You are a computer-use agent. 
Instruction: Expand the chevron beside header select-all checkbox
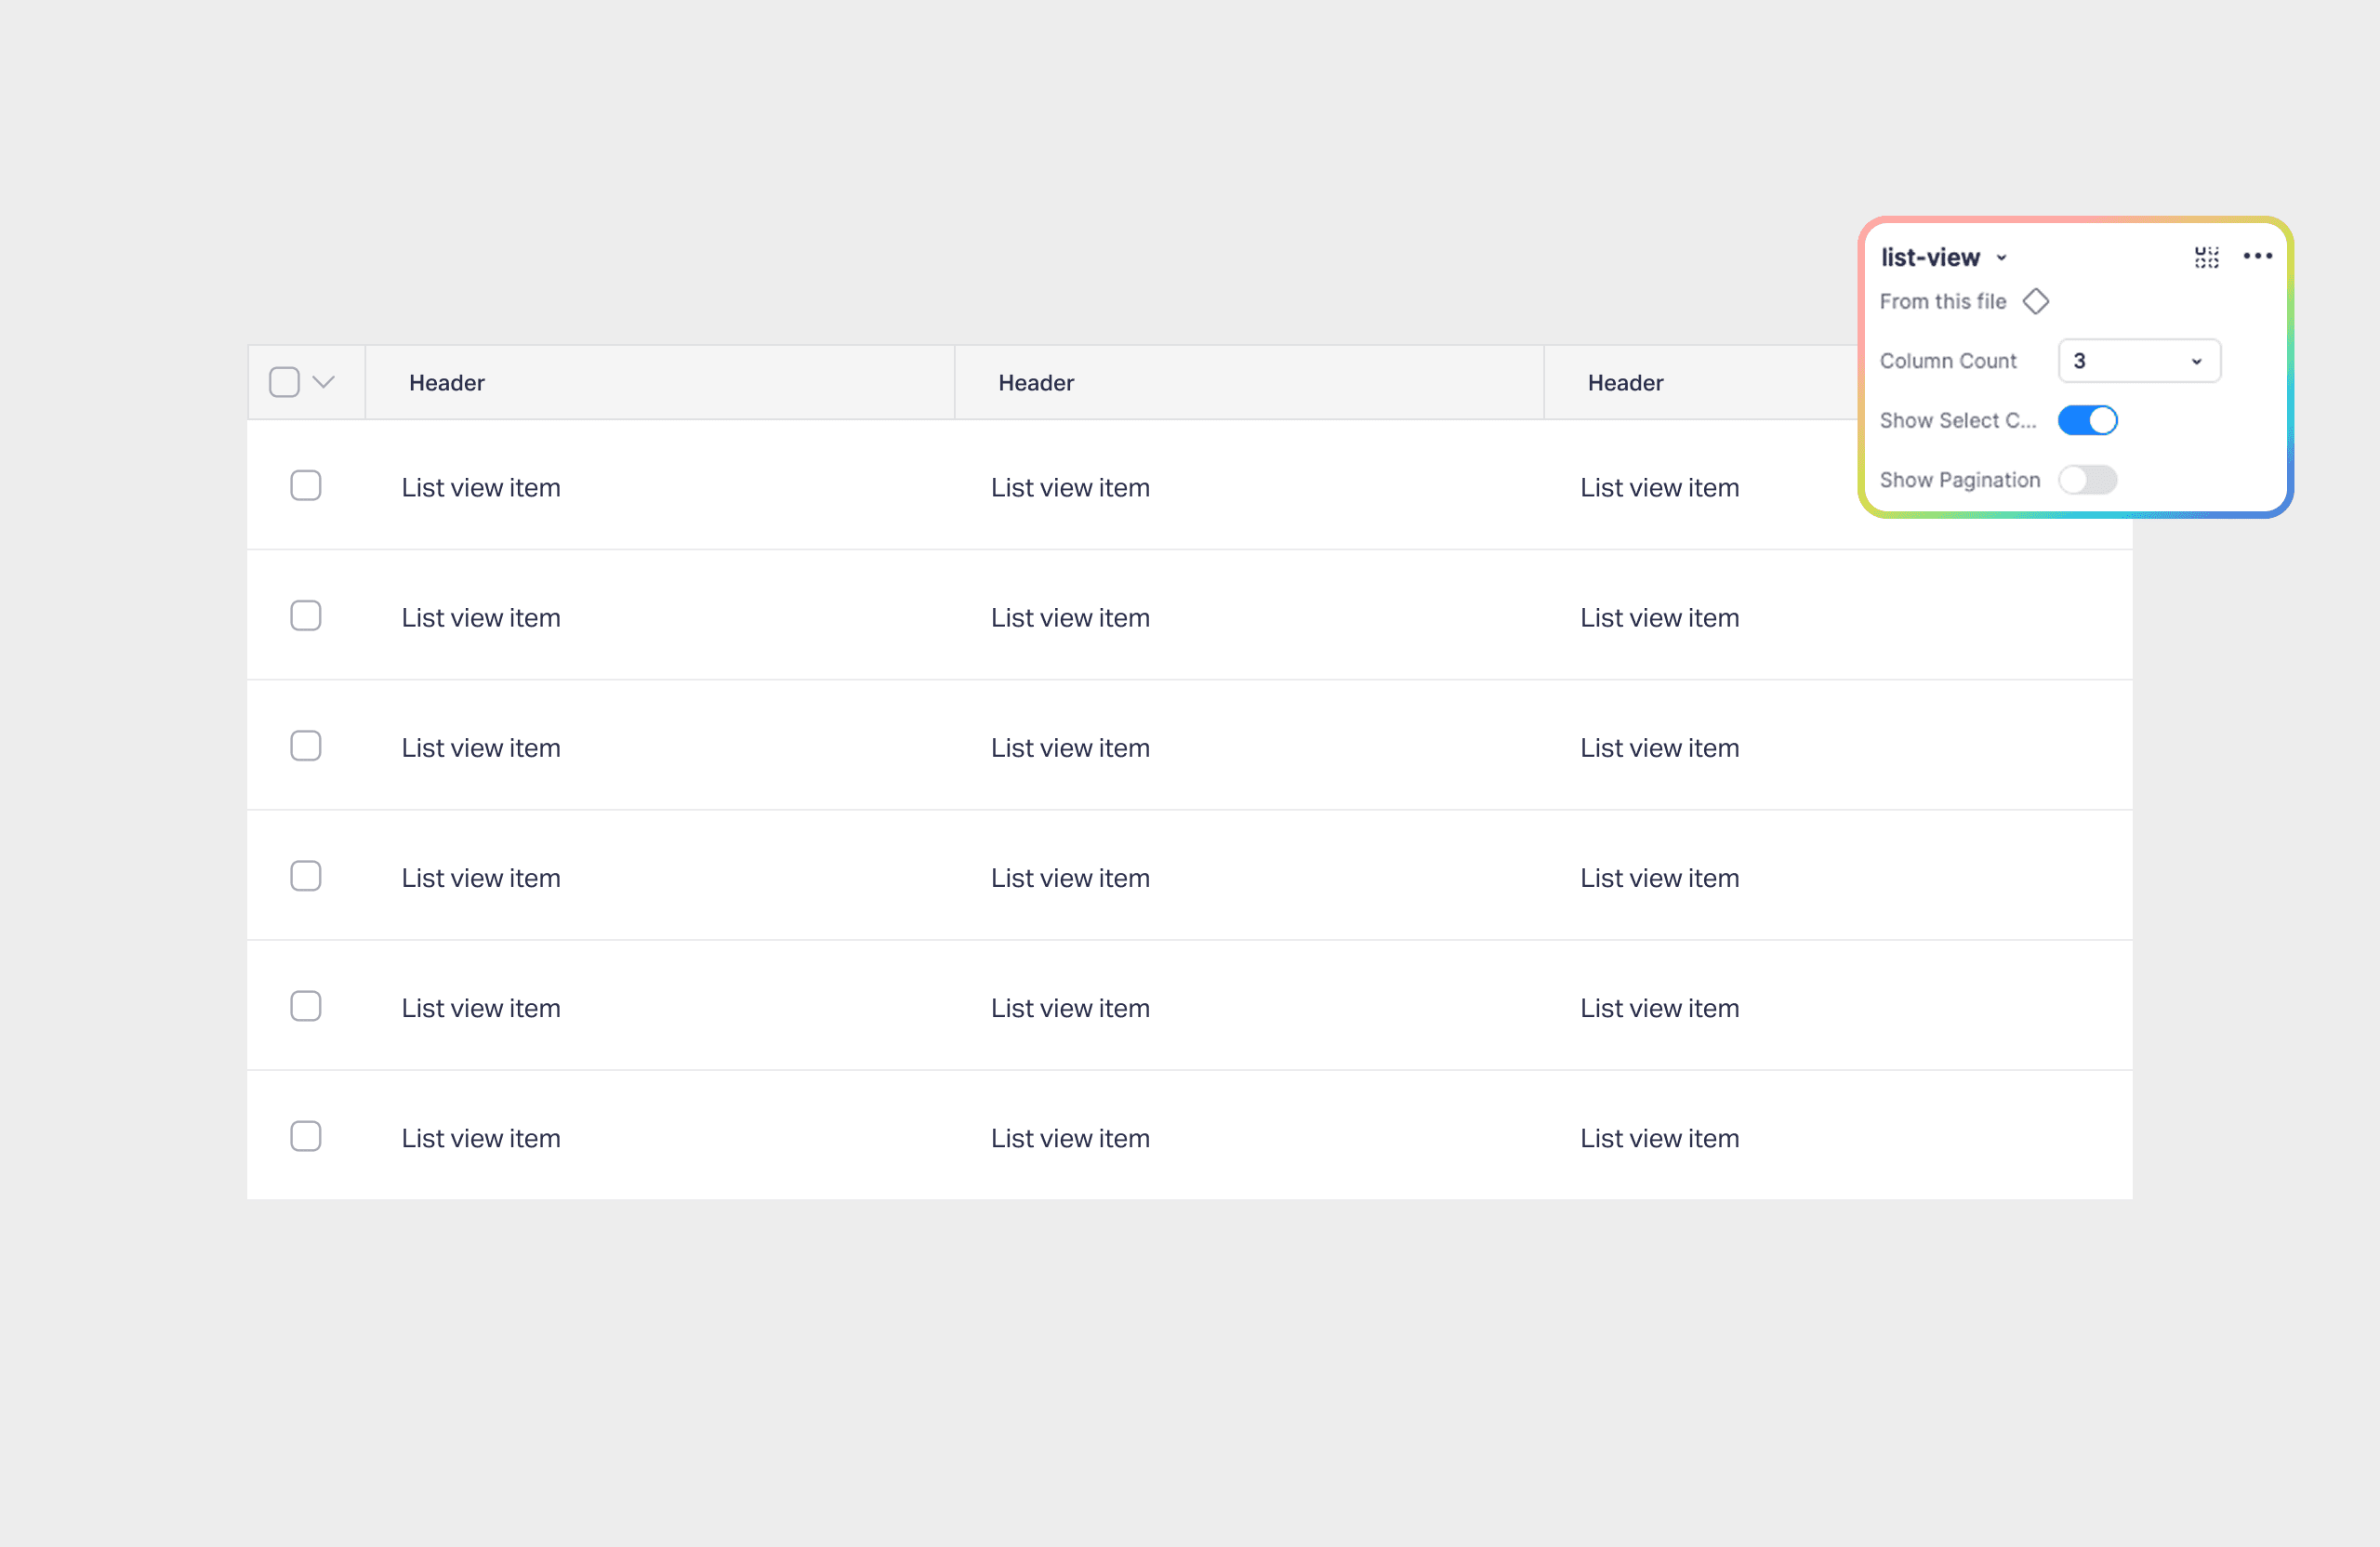(x=323, y=382)
